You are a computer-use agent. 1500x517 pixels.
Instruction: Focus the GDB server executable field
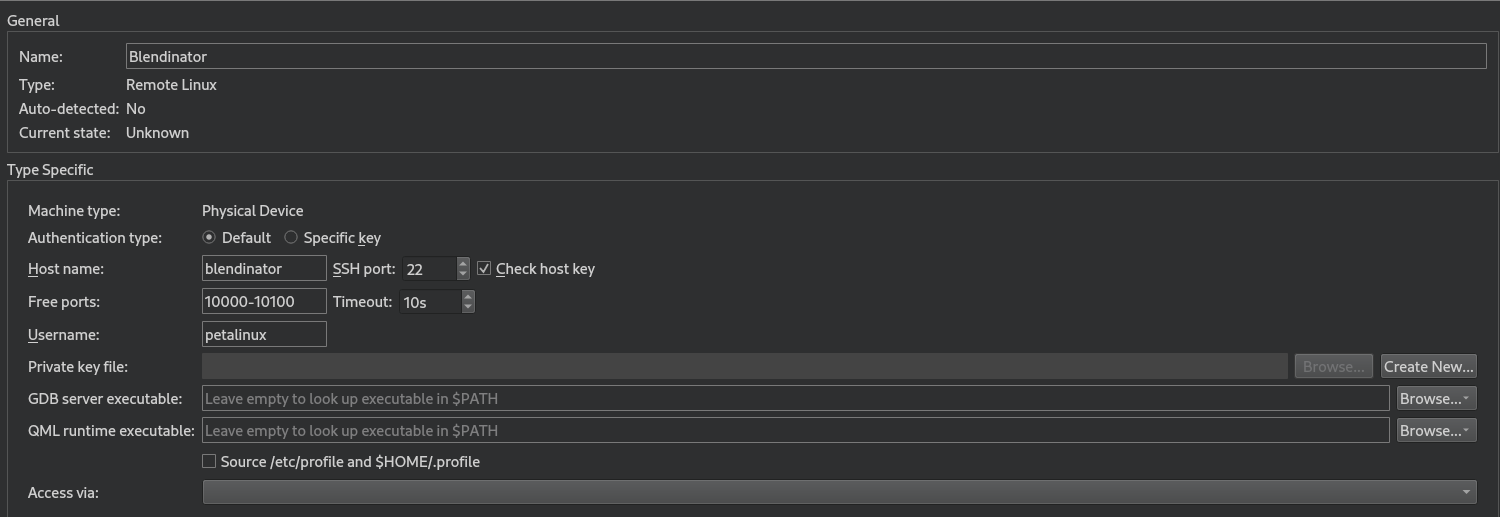point(795,399)
